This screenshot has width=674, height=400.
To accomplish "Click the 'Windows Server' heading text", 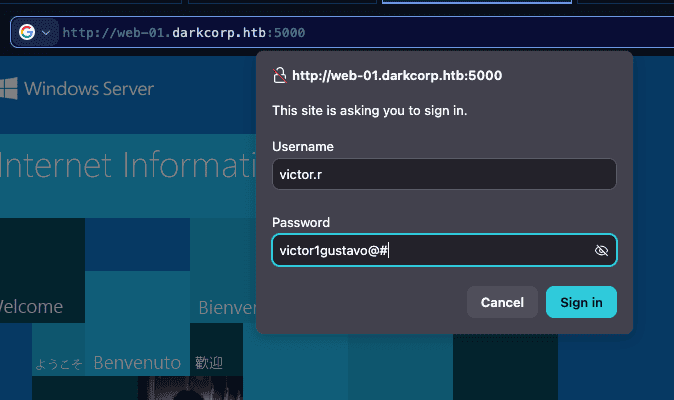I will pyautogui.click(x=89, y=89).
